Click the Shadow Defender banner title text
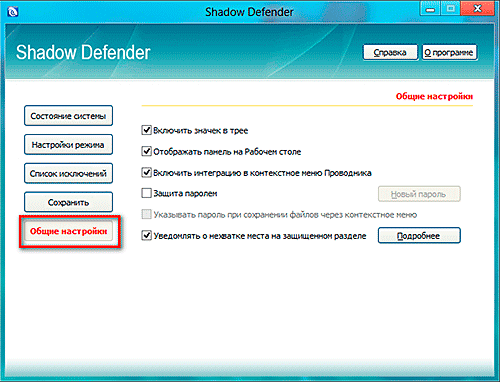Viewport: 500px width, 382px height. coord(83,52)
